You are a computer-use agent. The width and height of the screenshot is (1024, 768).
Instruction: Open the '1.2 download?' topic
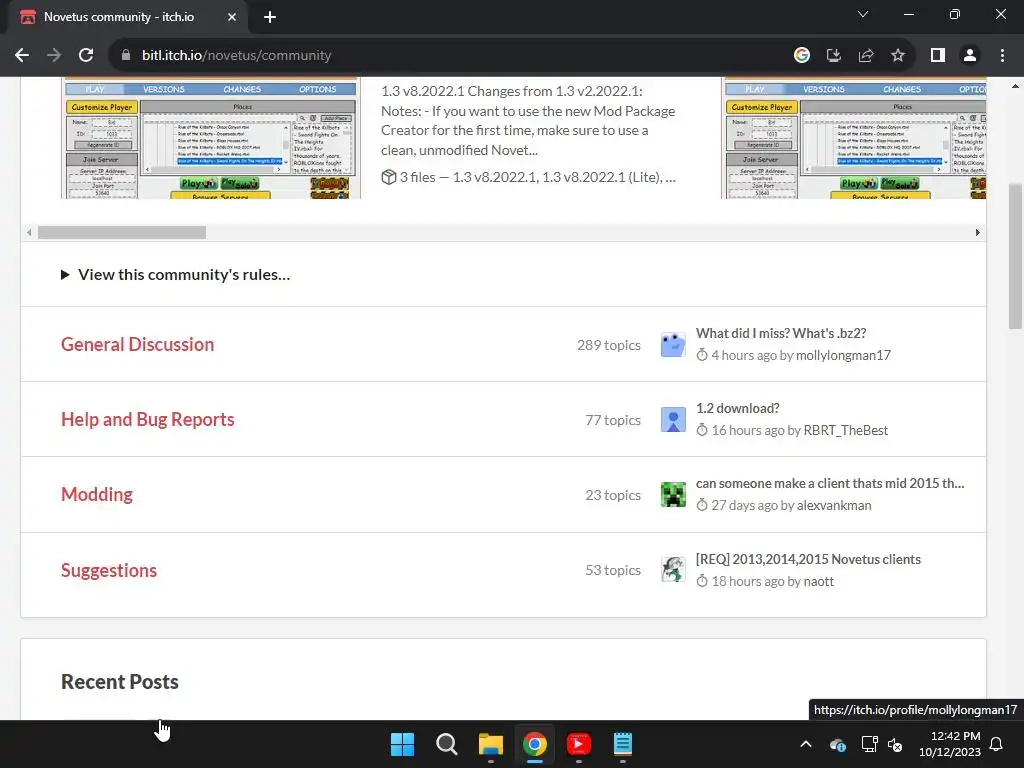point(737,408)
